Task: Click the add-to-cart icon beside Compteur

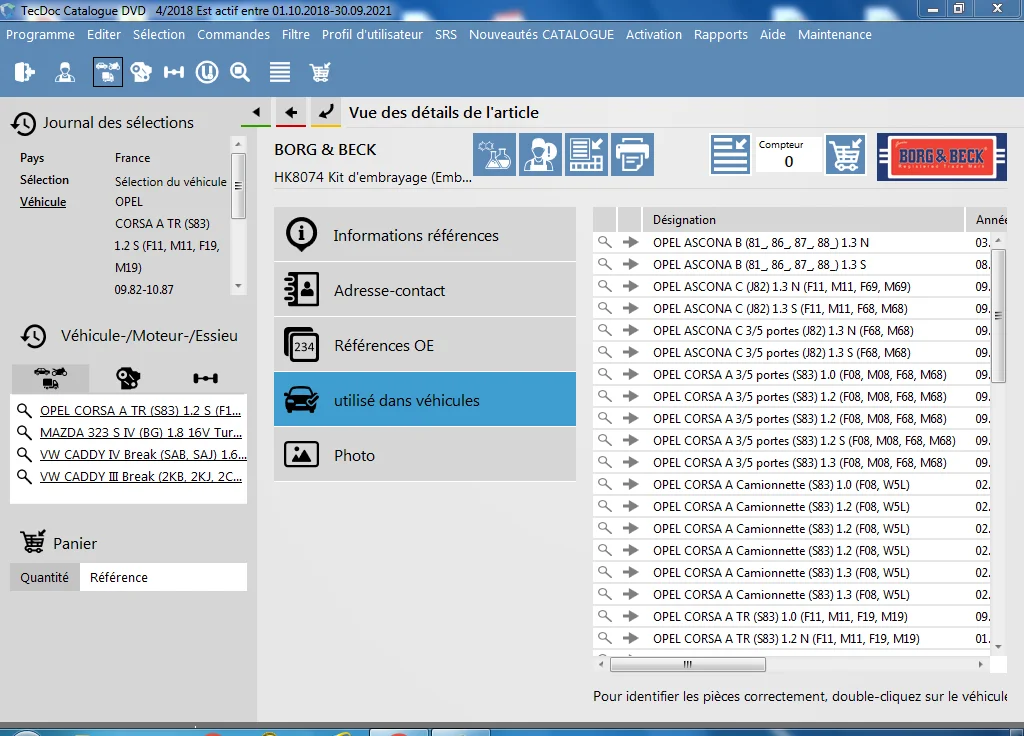Action: 846,155
